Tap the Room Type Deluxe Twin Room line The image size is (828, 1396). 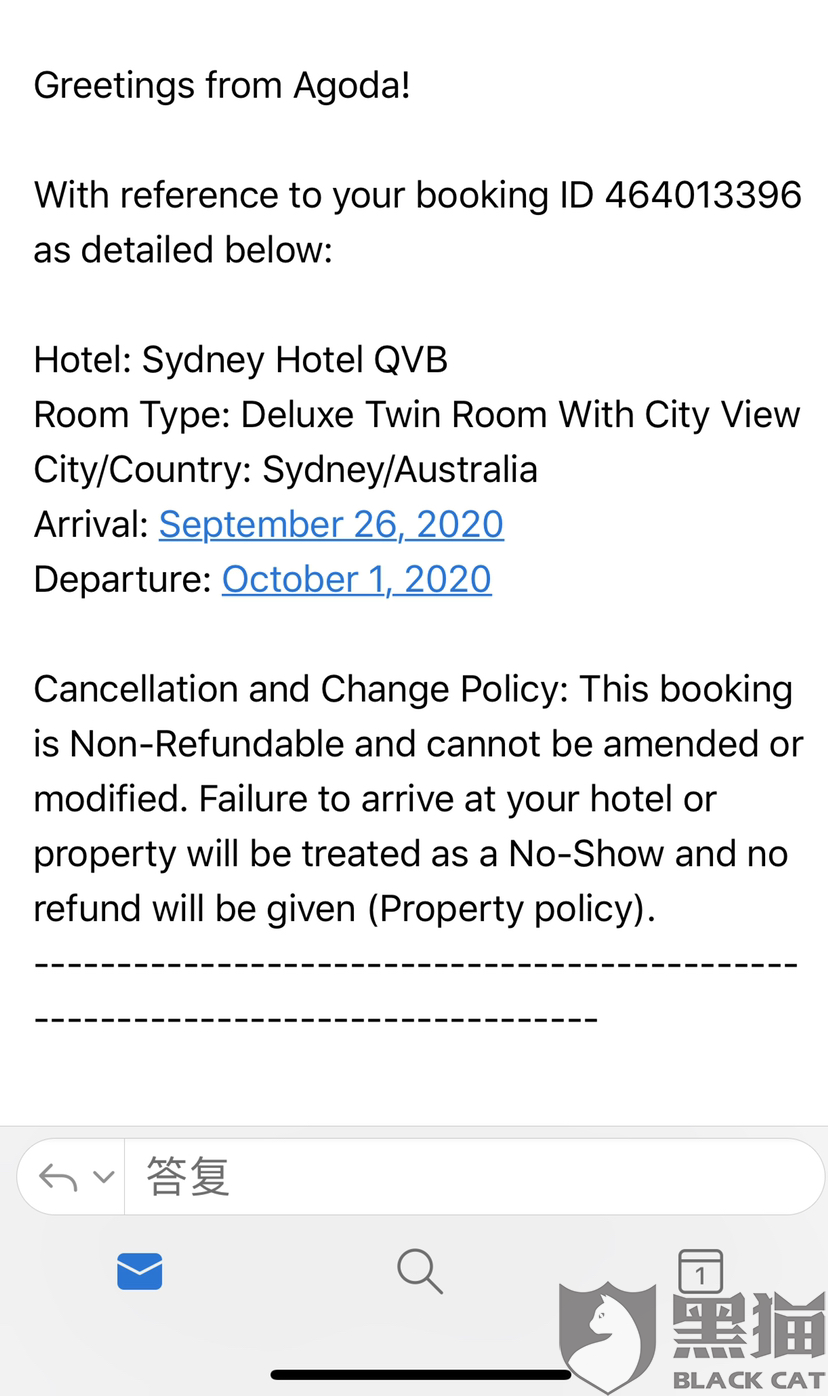coord(417,415)
